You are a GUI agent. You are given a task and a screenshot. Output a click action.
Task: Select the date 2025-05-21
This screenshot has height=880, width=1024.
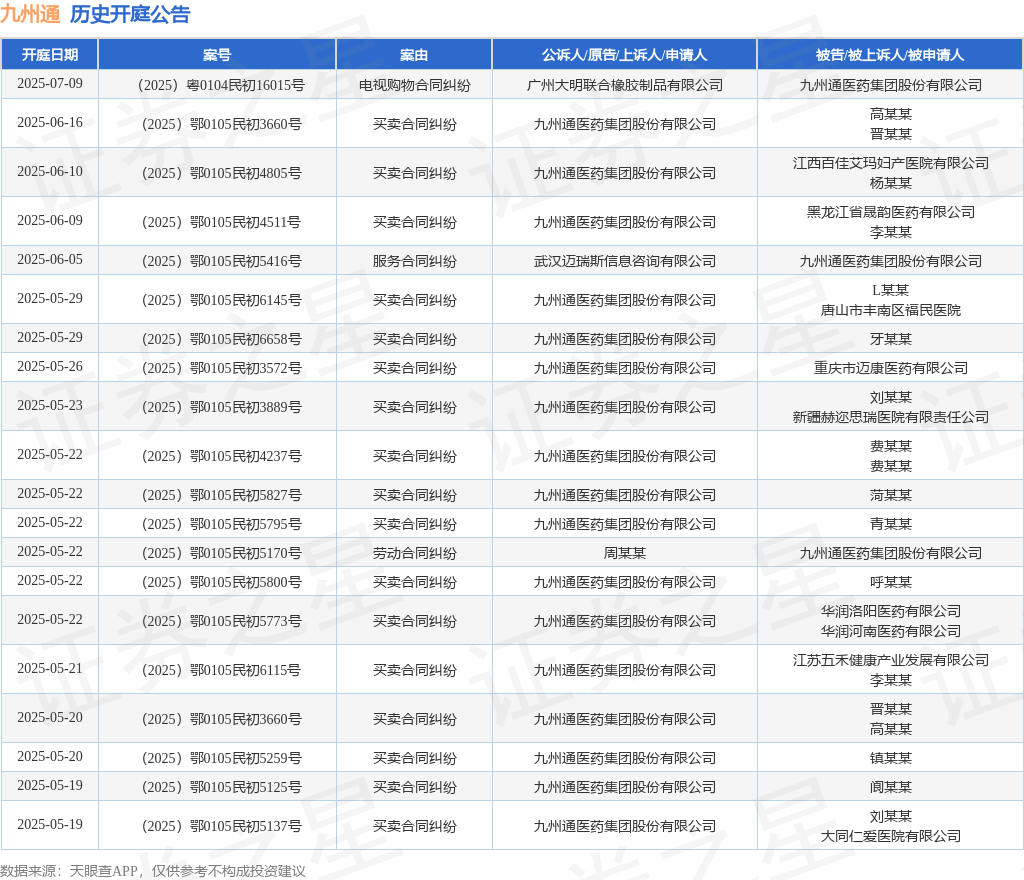click(50, 669)
